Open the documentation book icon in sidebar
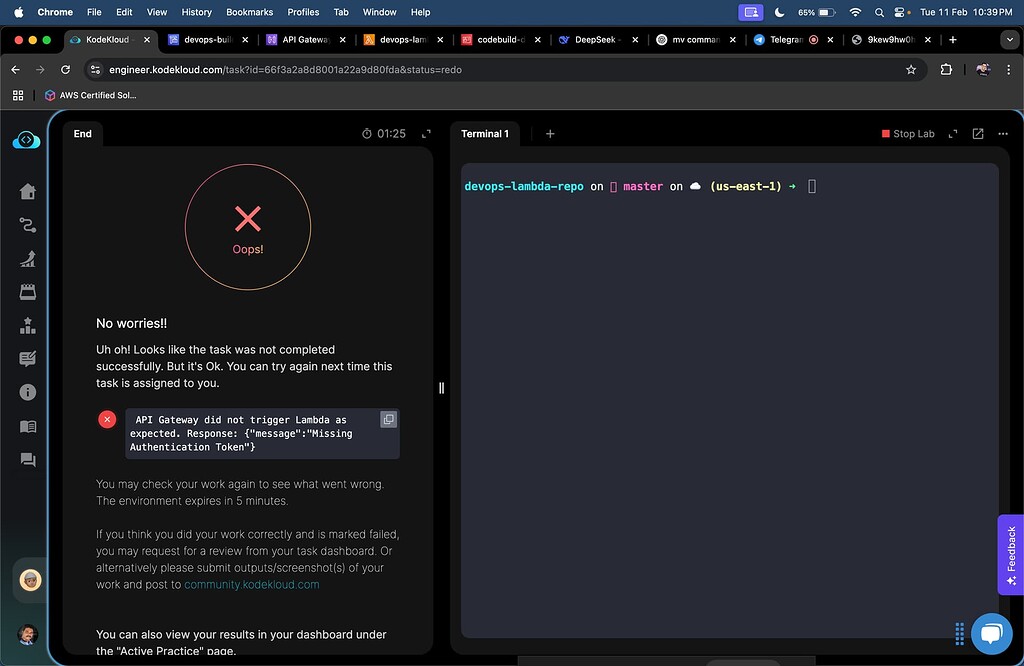The image size is (1024, 666). pyautogui.click(x=27, y=426)
